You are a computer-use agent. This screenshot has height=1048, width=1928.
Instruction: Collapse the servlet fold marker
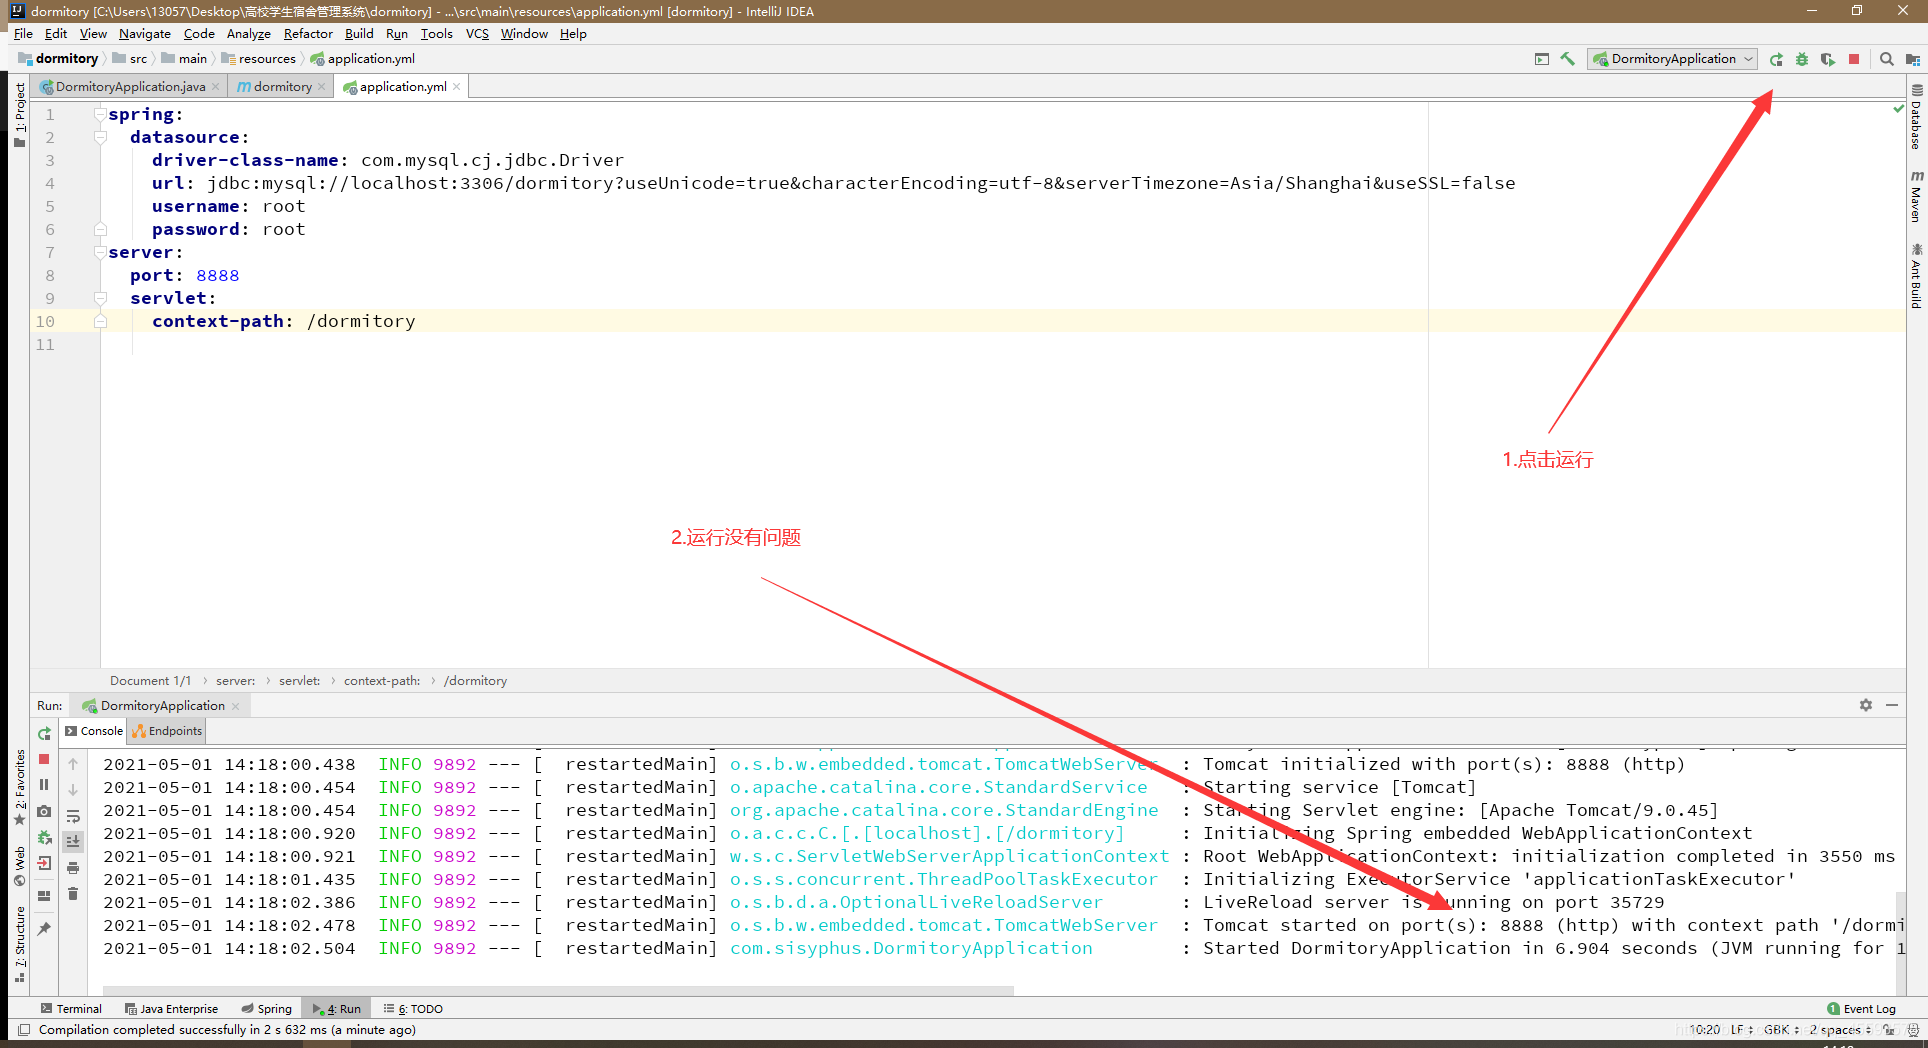point(100,298)
